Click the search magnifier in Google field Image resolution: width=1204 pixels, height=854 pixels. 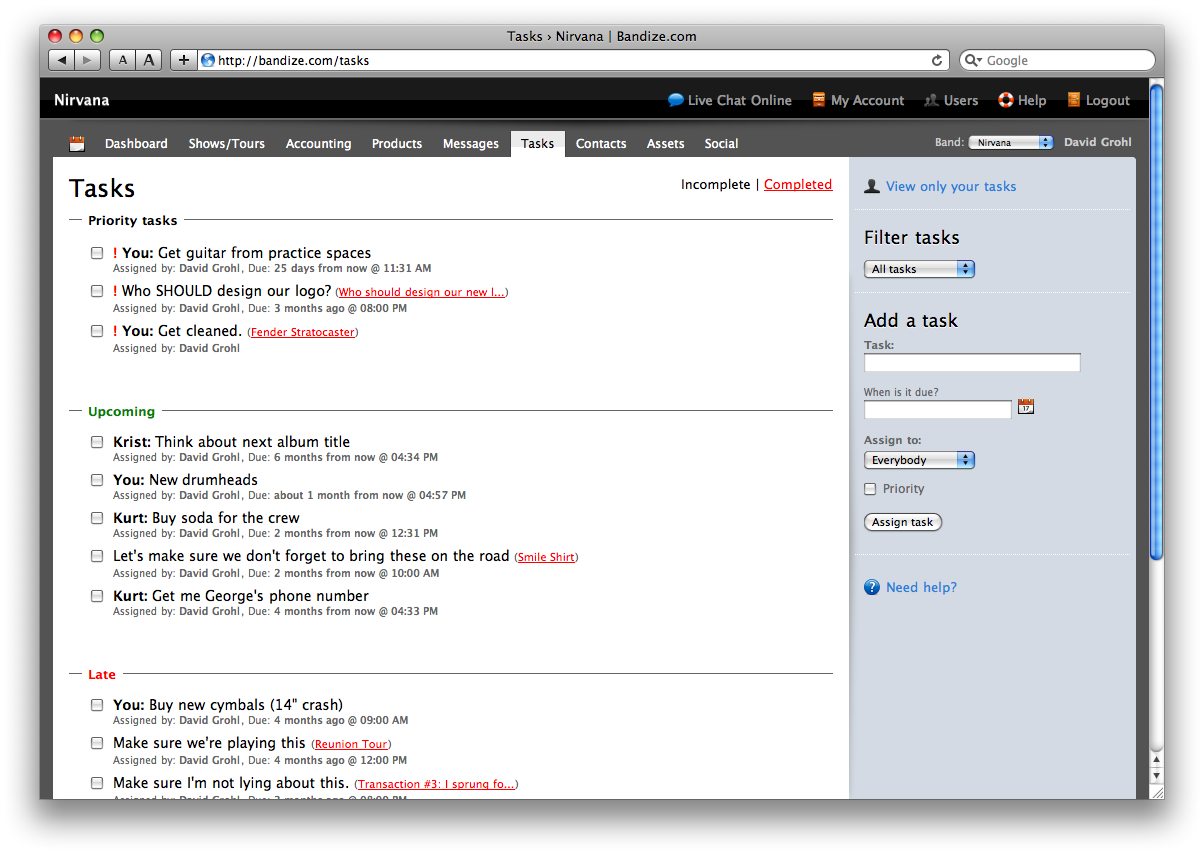pos(973,60)
